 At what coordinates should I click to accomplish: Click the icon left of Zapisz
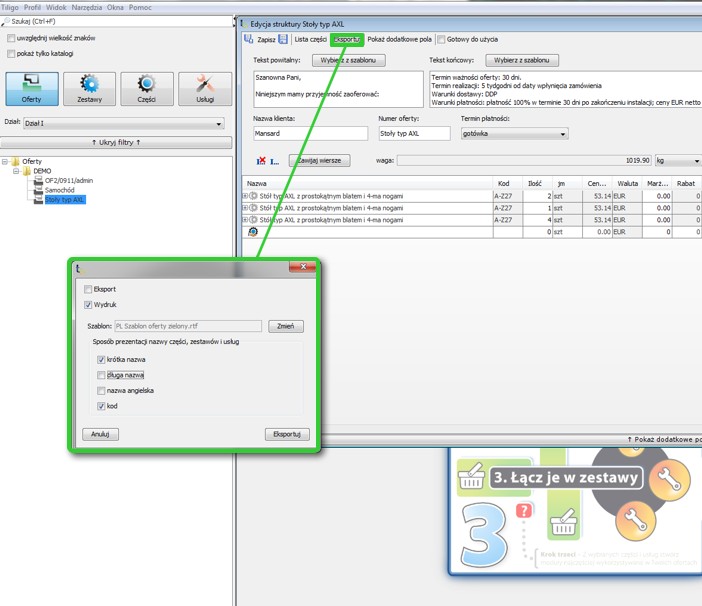point(248,39)
